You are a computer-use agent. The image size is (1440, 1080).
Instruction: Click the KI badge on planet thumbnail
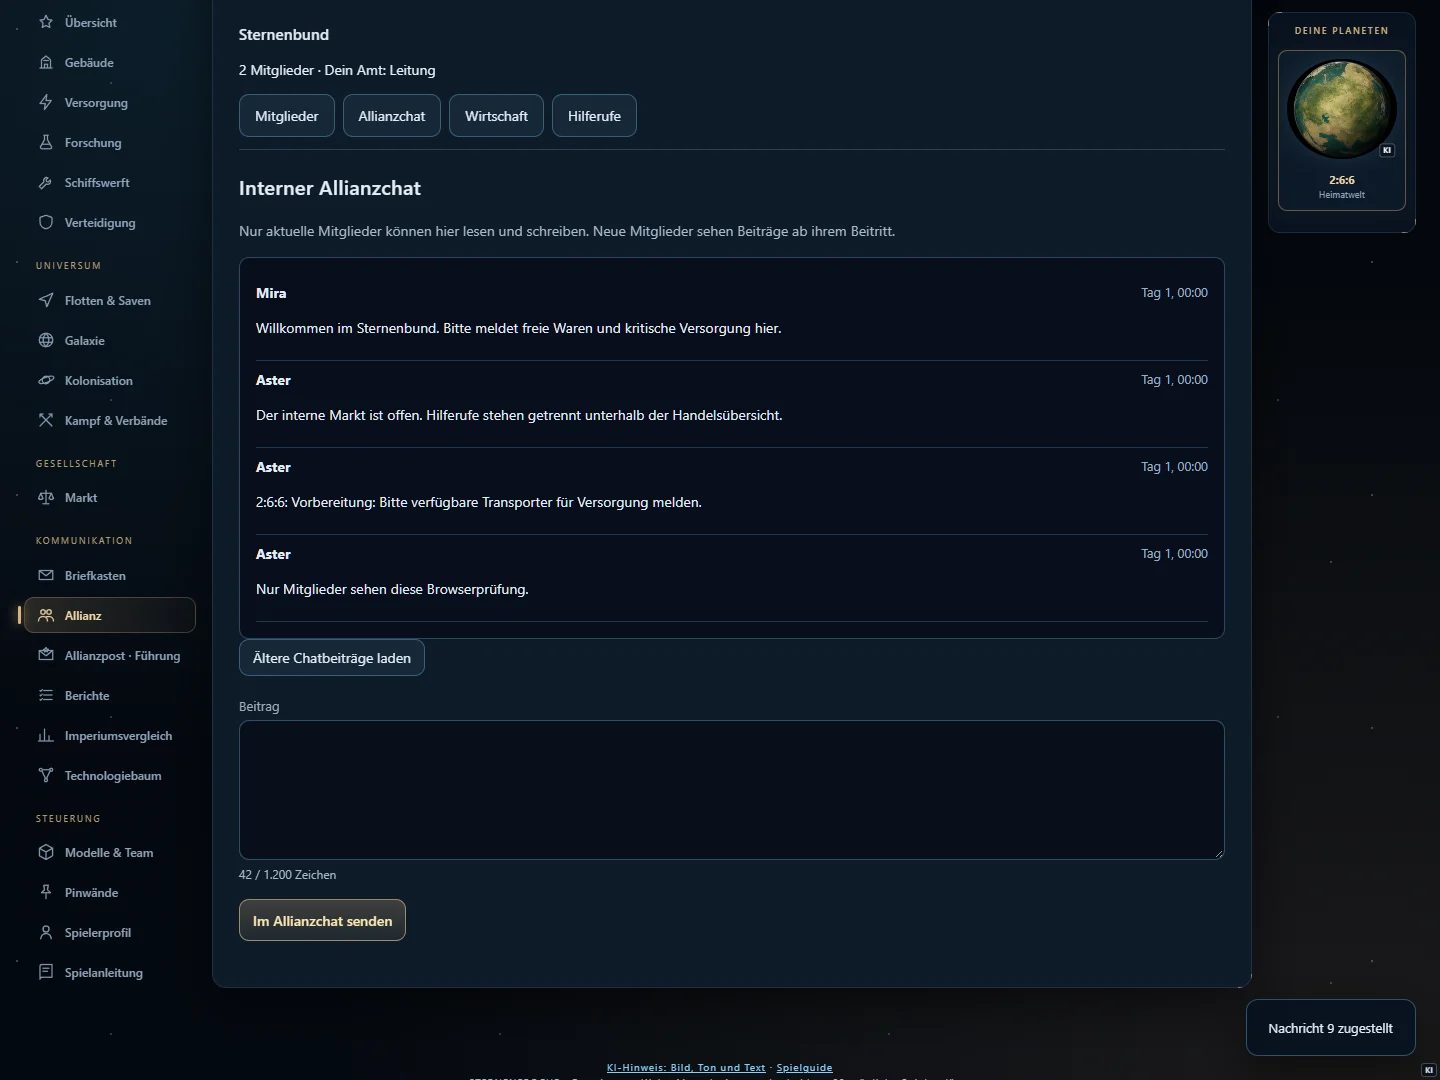[1387, 150]
